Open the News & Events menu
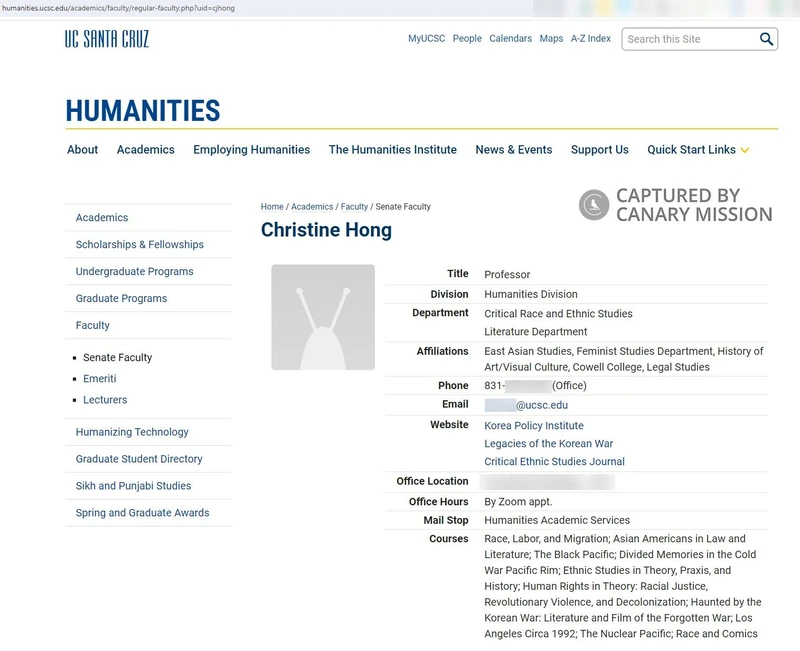Image resolution: width=800 pixels, height=651 pixels. tap(513, 149)
